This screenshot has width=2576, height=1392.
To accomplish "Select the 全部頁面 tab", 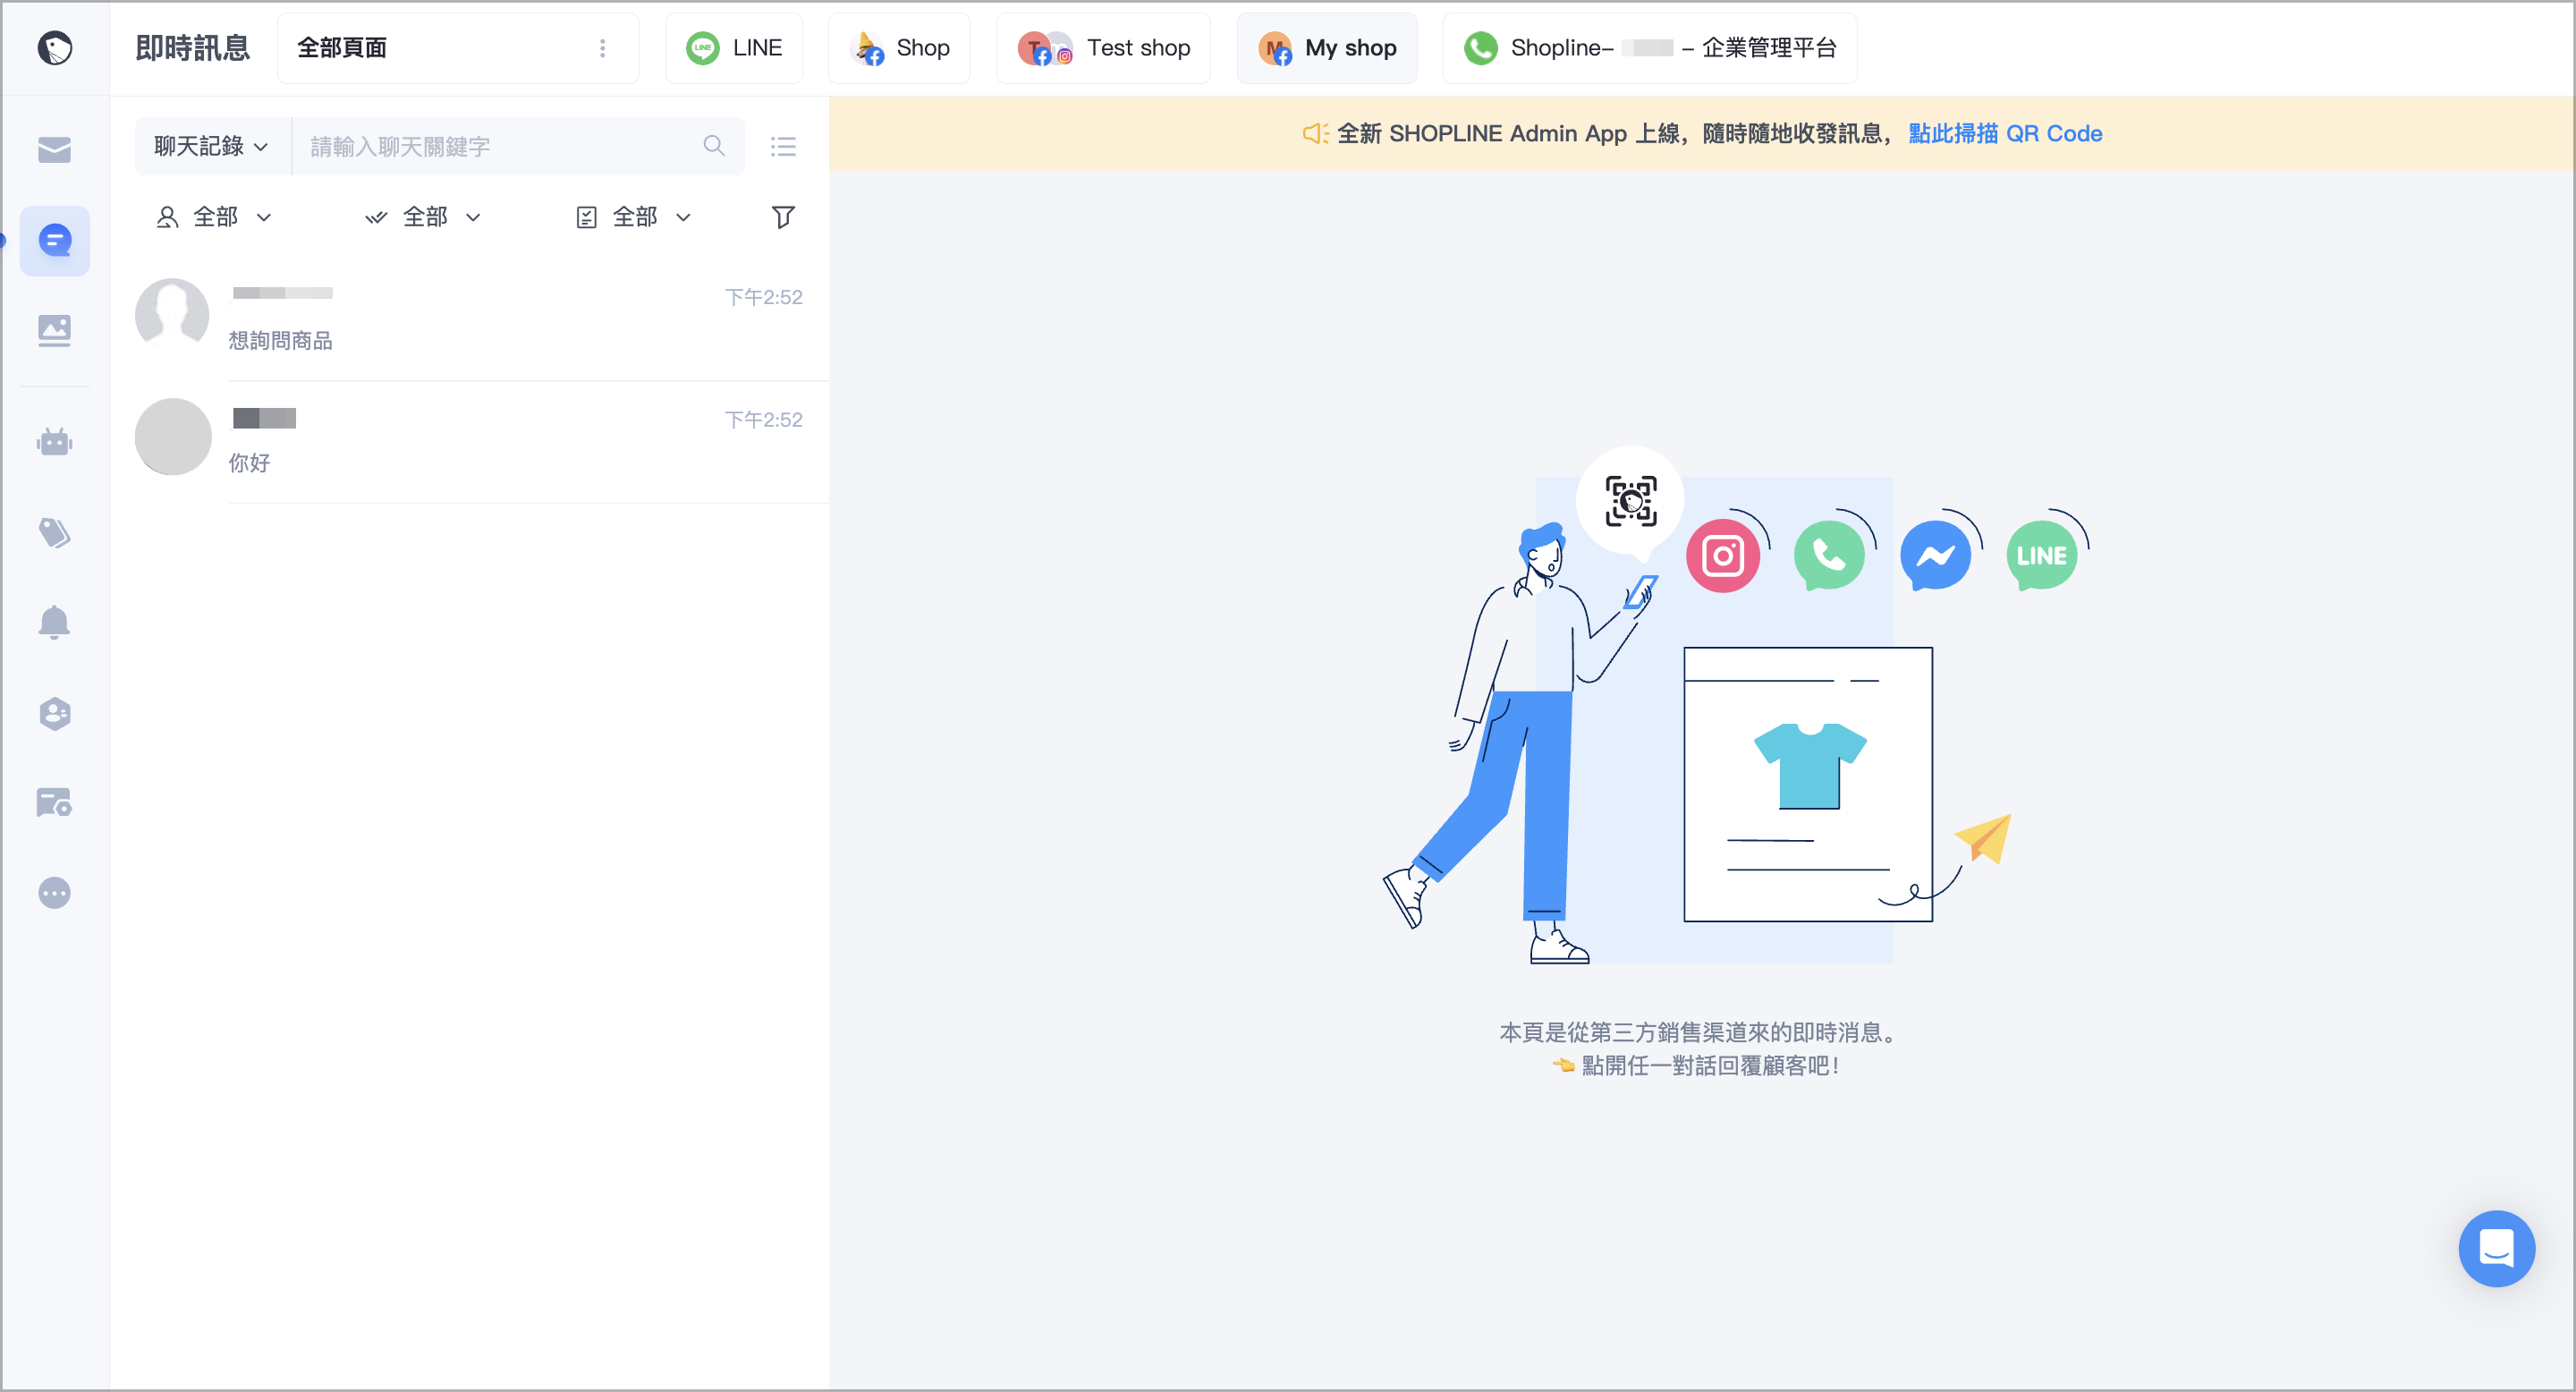I will click(x=458, y=48).
